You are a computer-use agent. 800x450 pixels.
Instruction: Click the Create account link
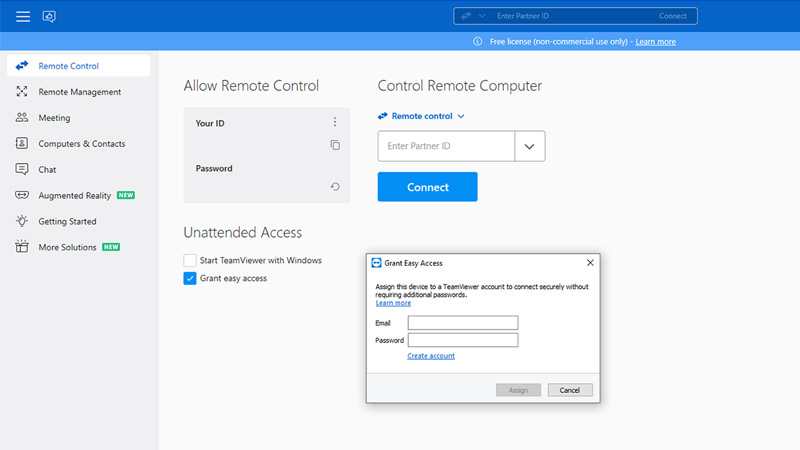[x=431, y=356]
